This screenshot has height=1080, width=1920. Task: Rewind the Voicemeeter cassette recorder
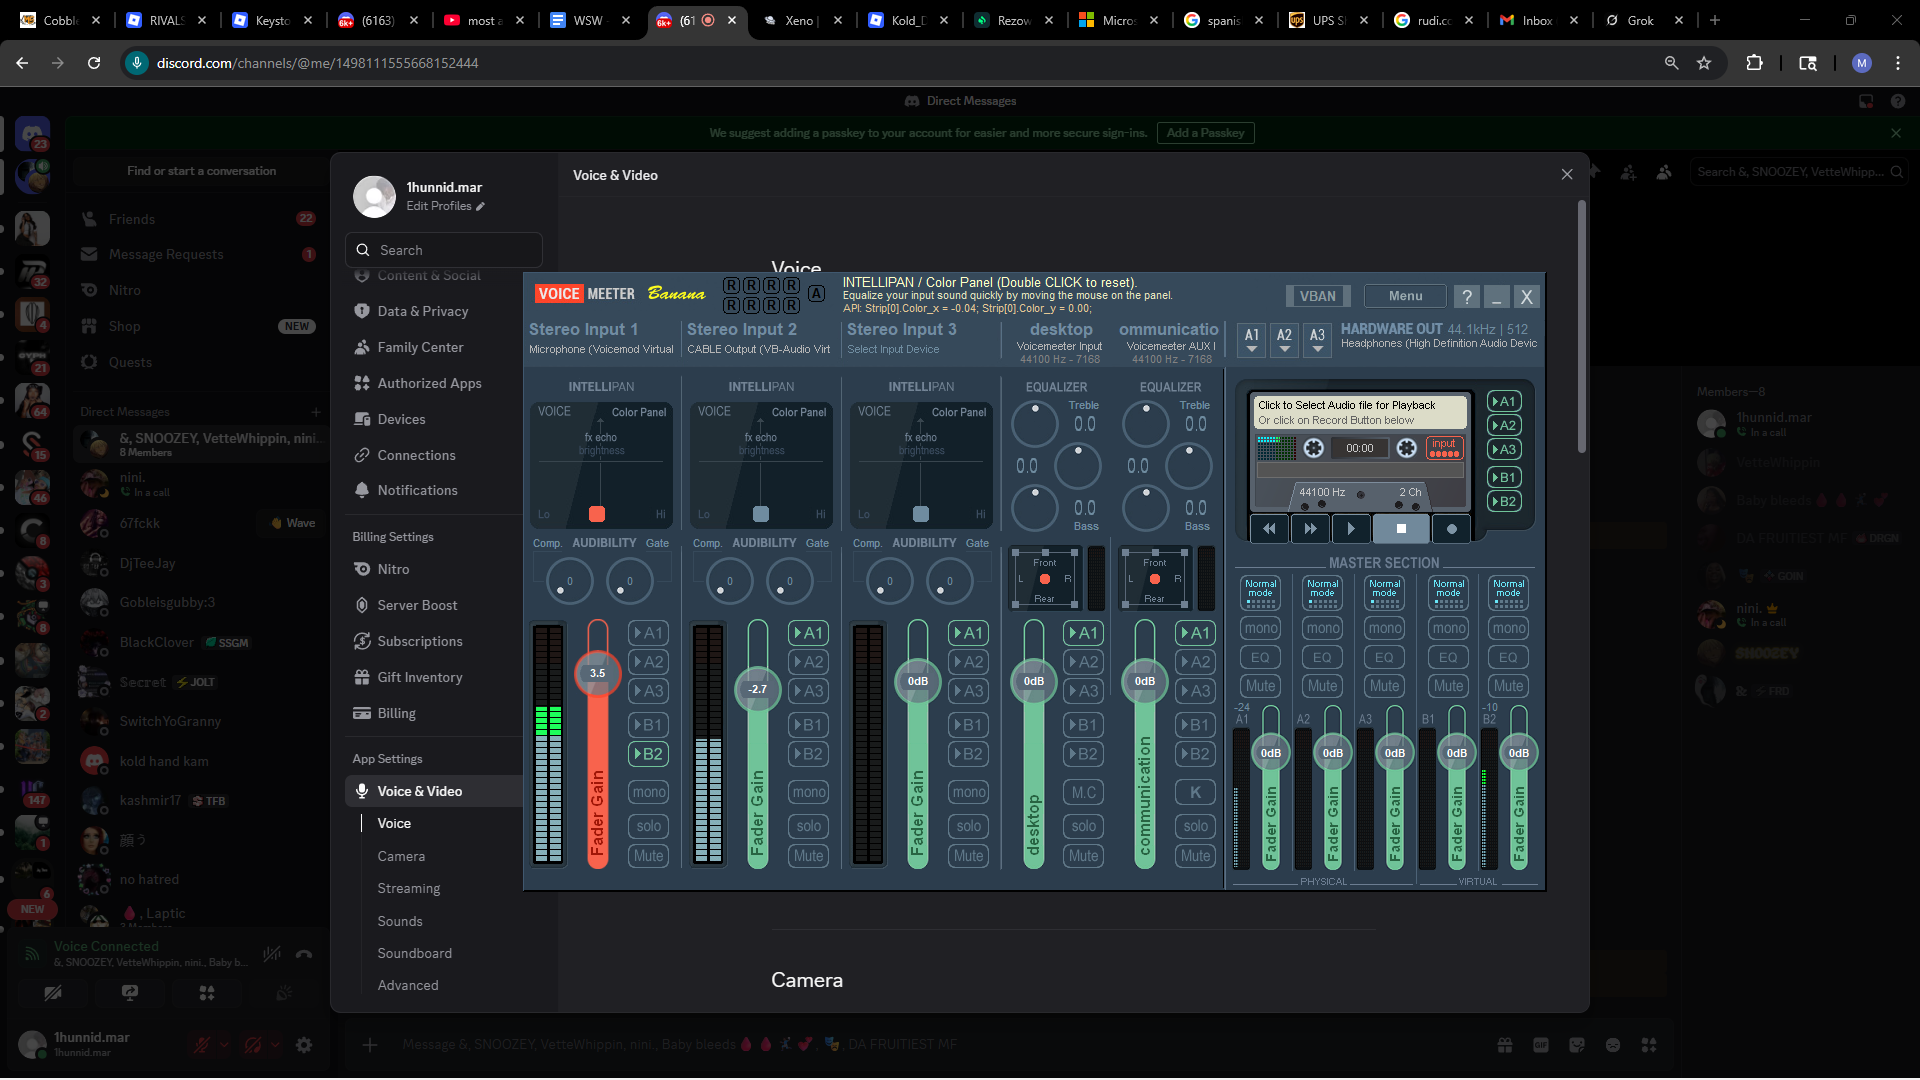(x=1269, y=528)
